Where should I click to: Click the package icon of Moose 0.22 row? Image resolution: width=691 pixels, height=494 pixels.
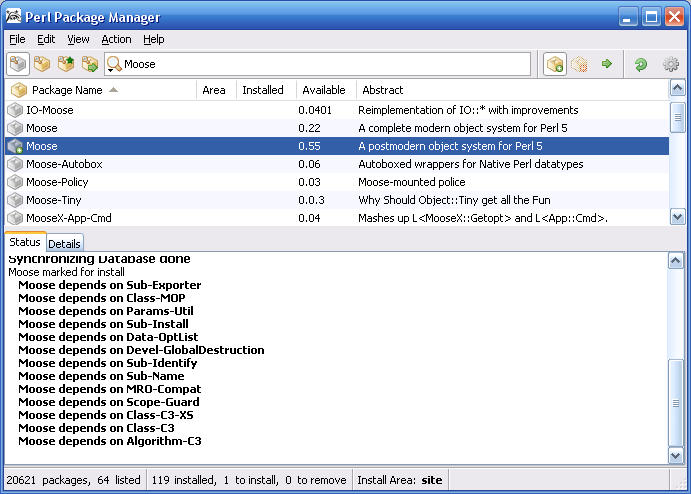[15, 128]
